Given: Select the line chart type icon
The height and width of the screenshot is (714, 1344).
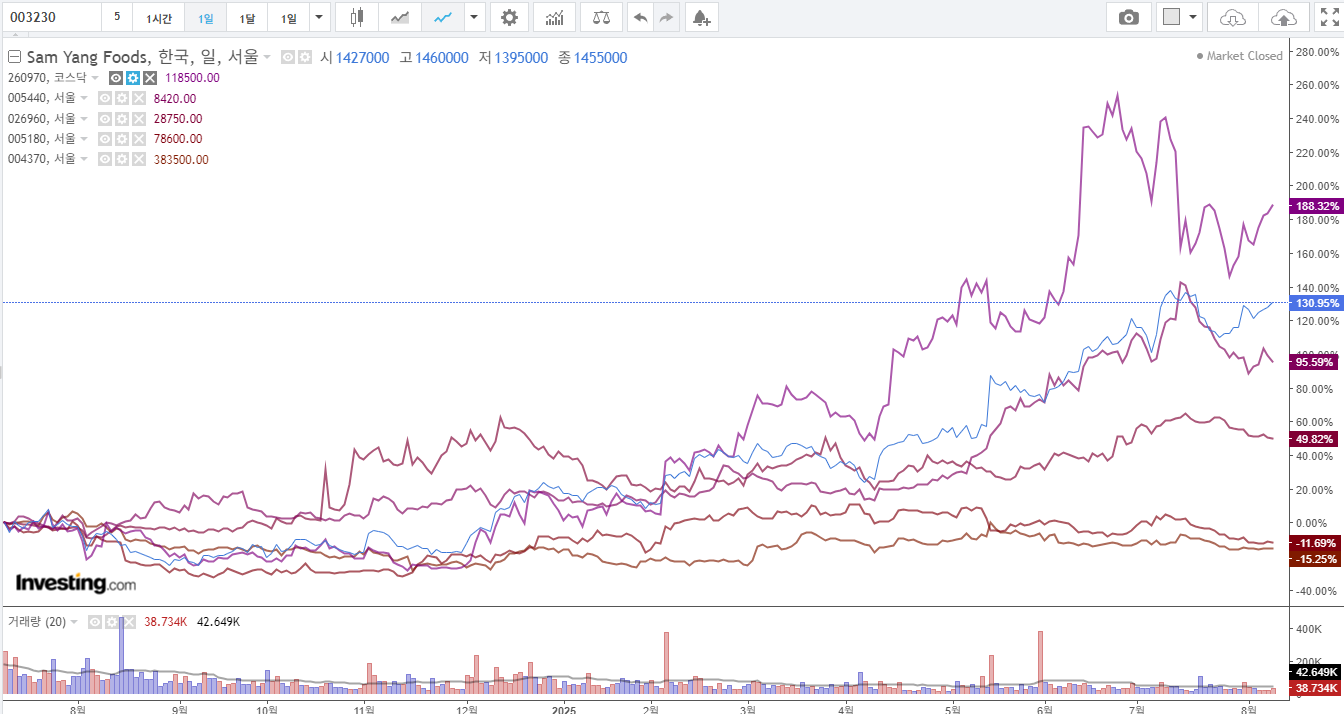Looking at the screenshot, I should click(443, 17).
